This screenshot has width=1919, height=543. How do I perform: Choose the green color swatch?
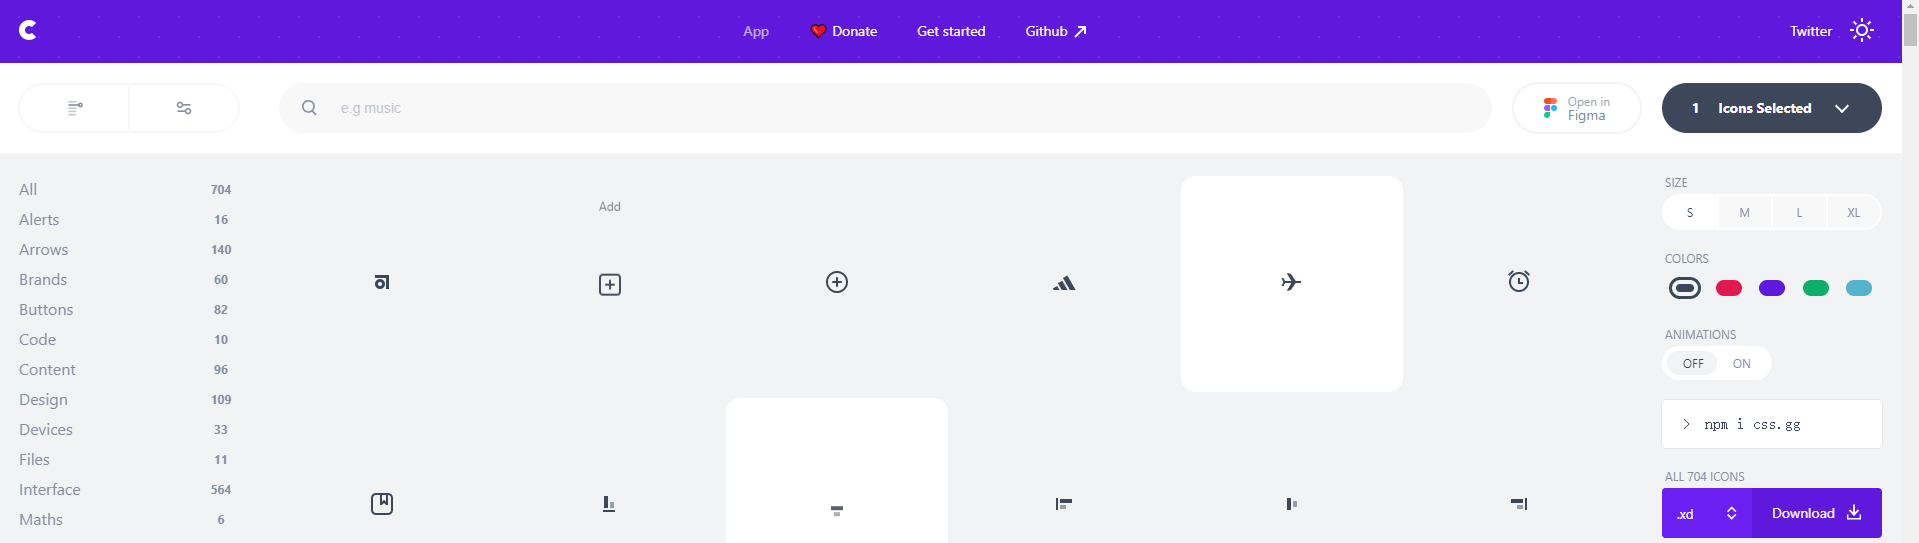click(1816, 288)
